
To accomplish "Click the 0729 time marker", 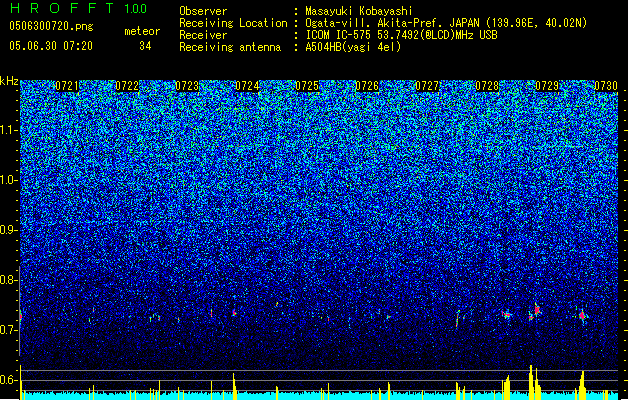I will 547,86.
